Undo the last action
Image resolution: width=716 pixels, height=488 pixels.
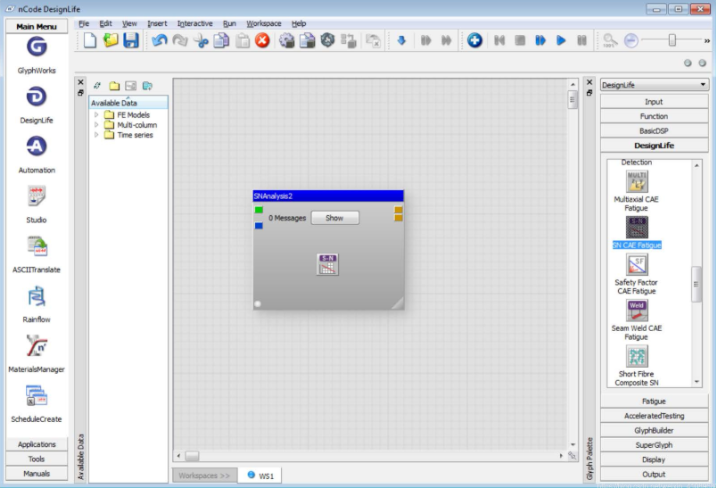click(159, 41)
